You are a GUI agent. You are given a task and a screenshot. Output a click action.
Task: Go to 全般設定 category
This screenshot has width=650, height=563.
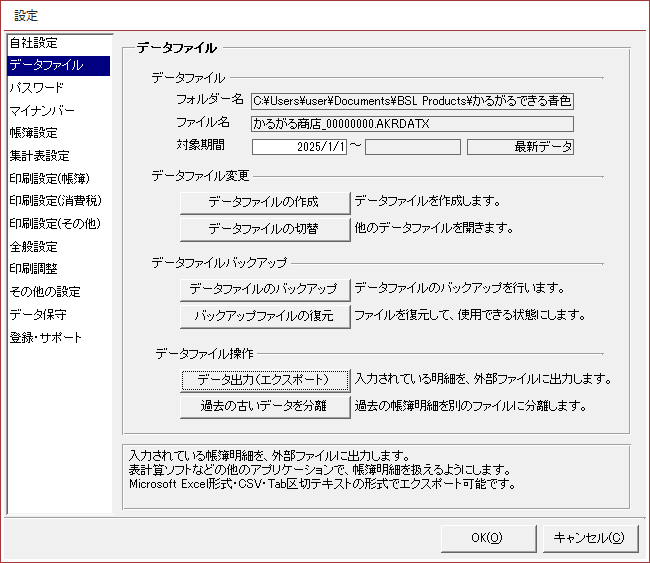click(34, 246)
